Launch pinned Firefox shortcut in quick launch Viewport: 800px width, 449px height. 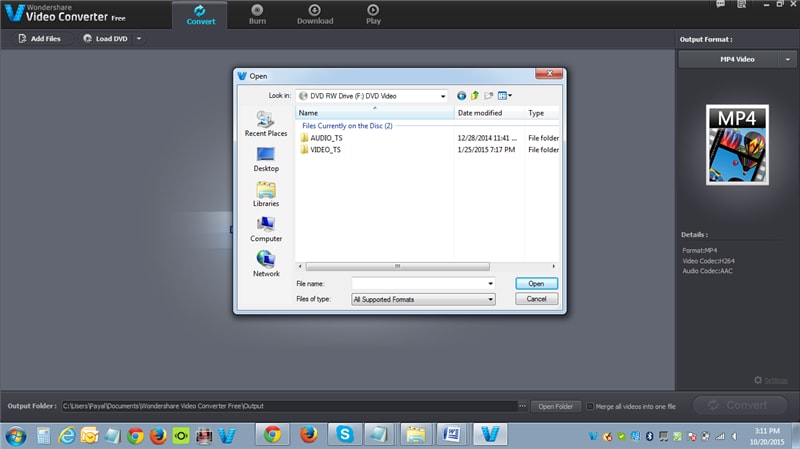point(158,436)
